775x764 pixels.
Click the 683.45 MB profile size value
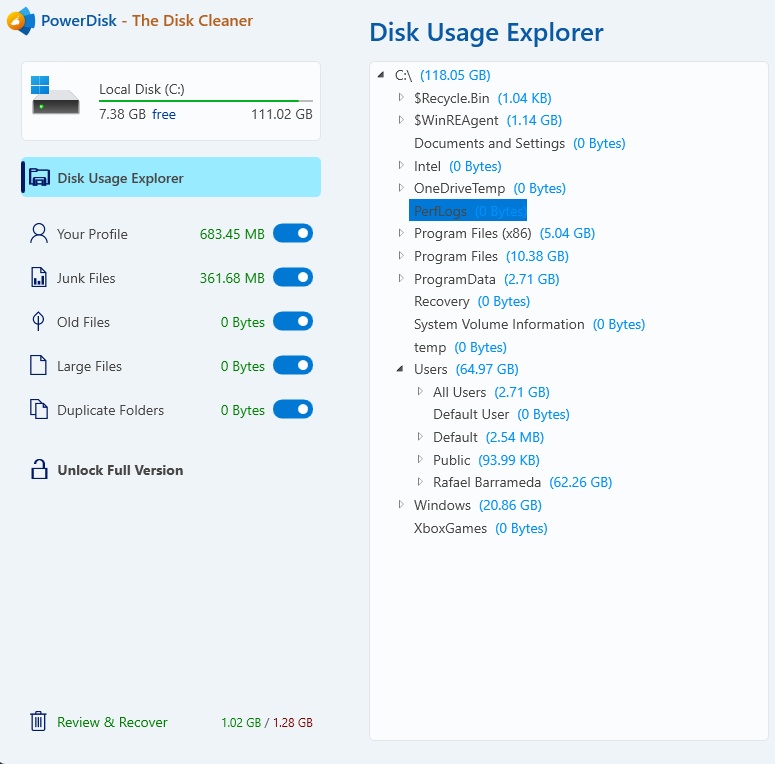click(232, 234)
